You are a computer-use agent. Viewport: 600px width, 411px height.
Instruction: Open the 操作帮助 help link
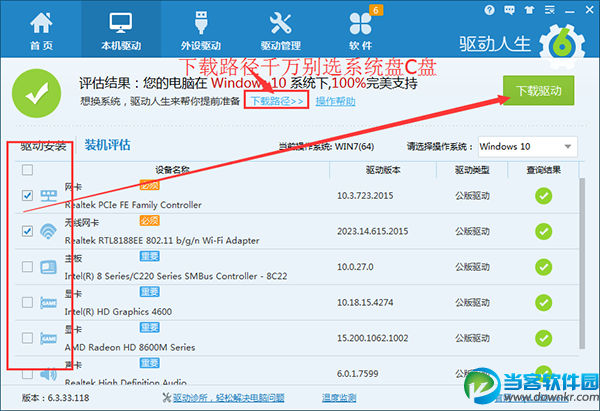point(336,101)
